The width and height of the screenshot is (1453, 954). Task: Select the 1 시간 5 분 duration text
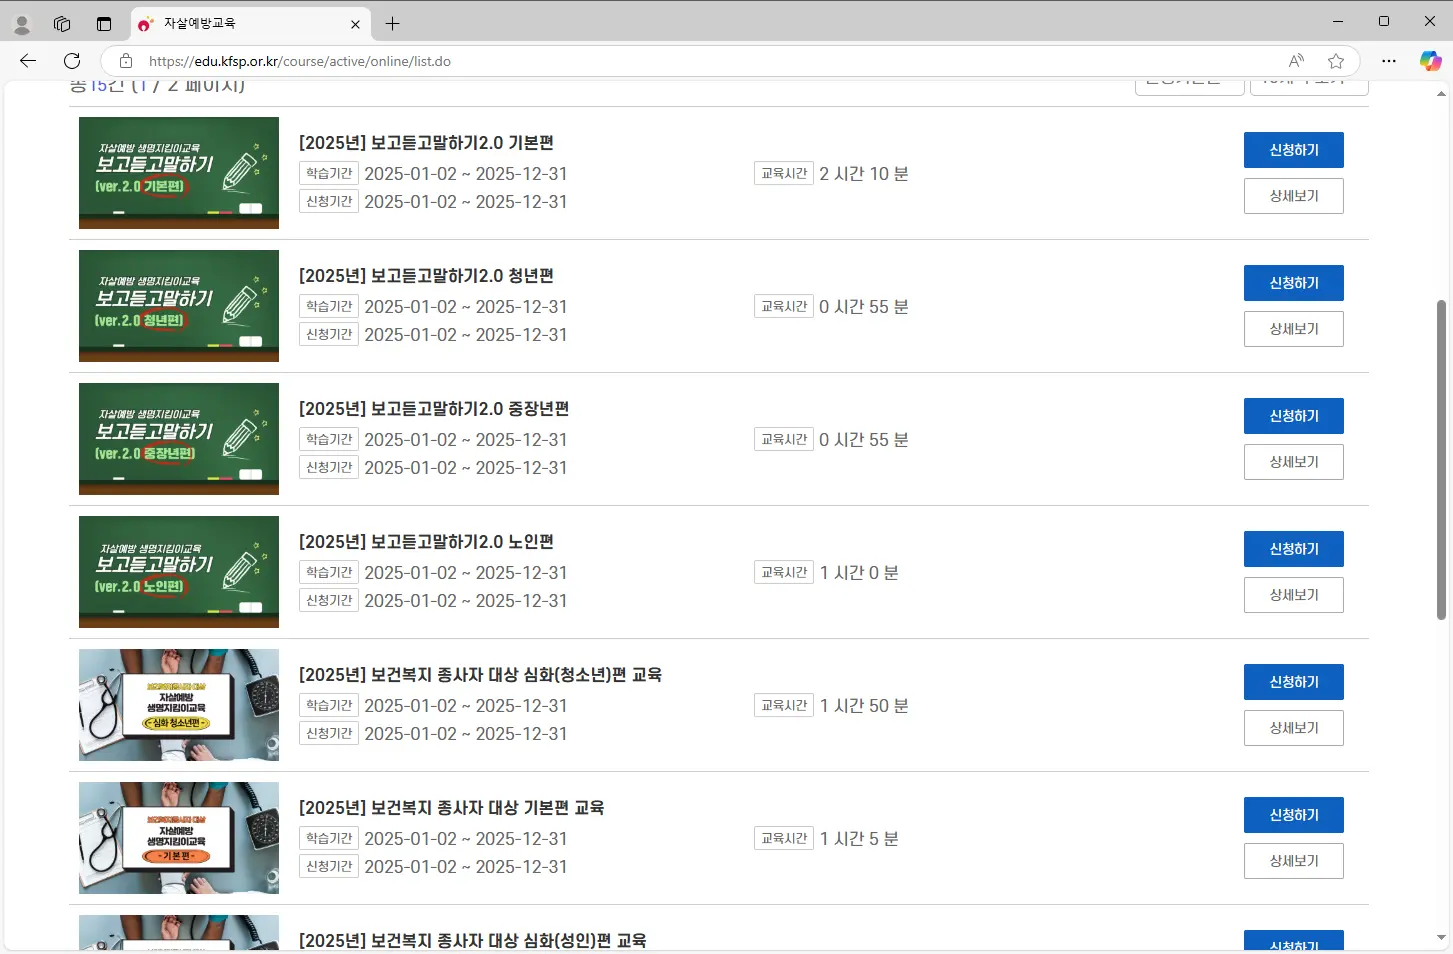click(859, 839)
